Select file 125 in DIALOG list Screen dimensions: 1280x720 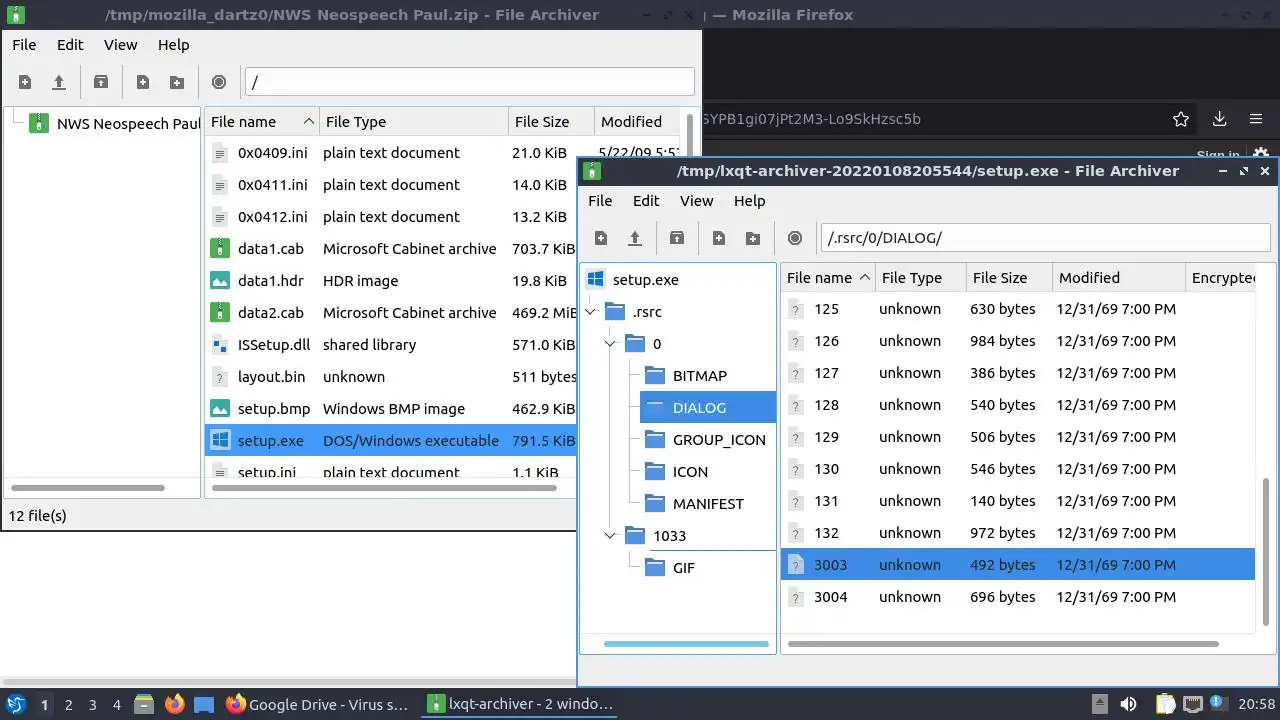click(1017, 309)
